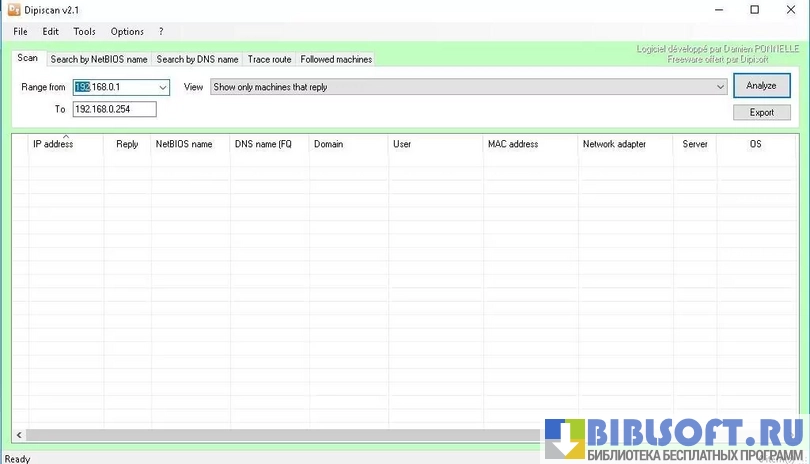Open the File menu
The height and width of the screenshot is (464, 810).
20,32
